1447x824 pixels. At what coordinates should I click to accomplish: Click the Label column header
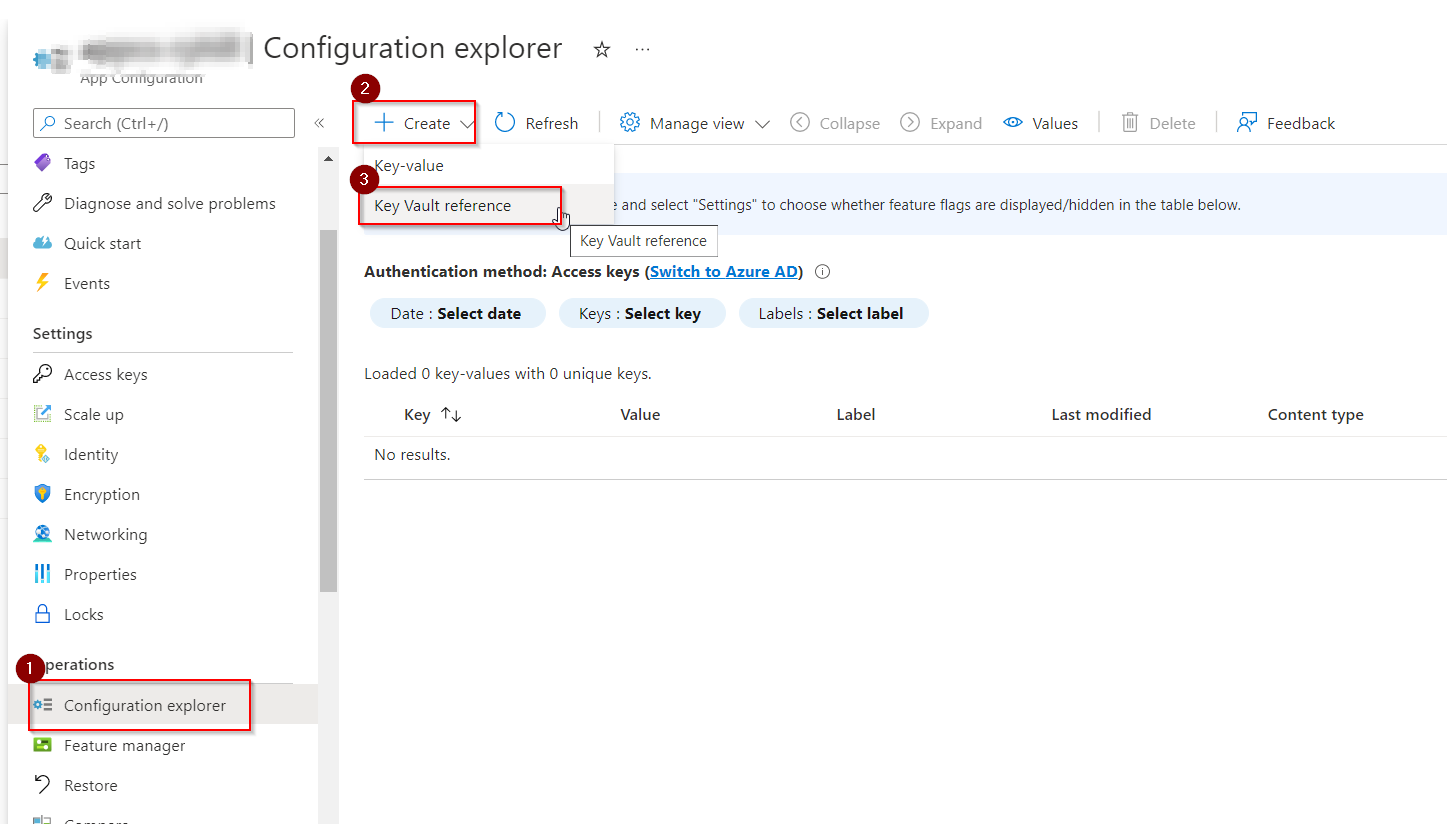(856, 414)
